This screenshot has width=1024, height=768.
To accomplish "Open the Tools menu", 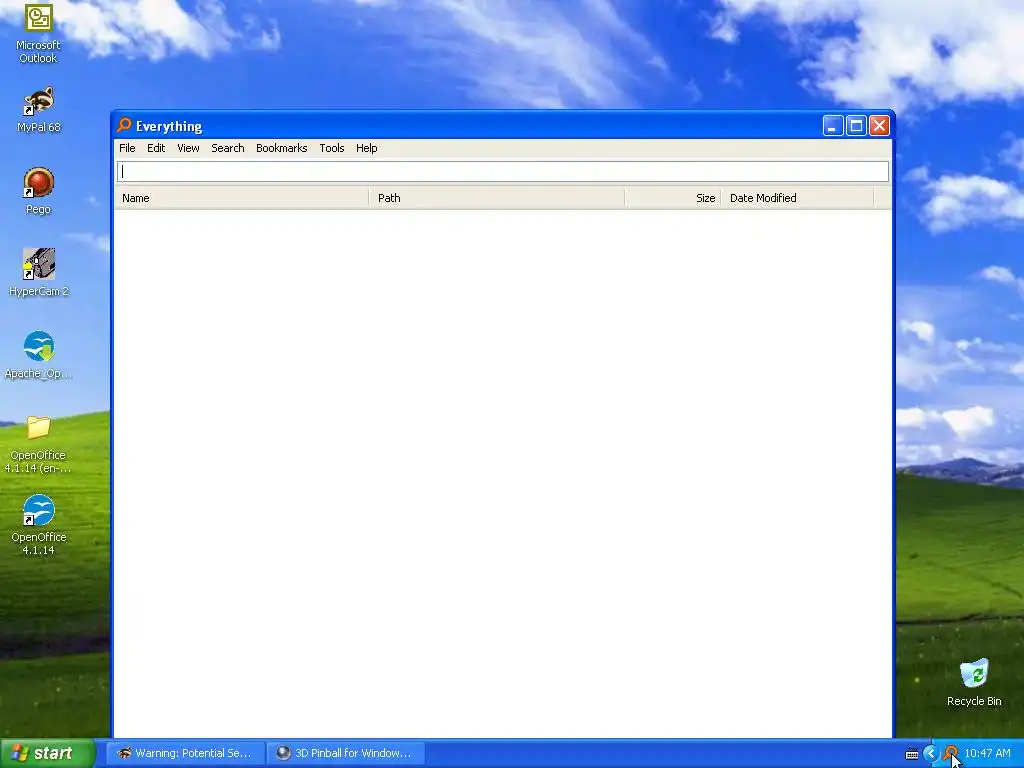I will pos(332,148).
